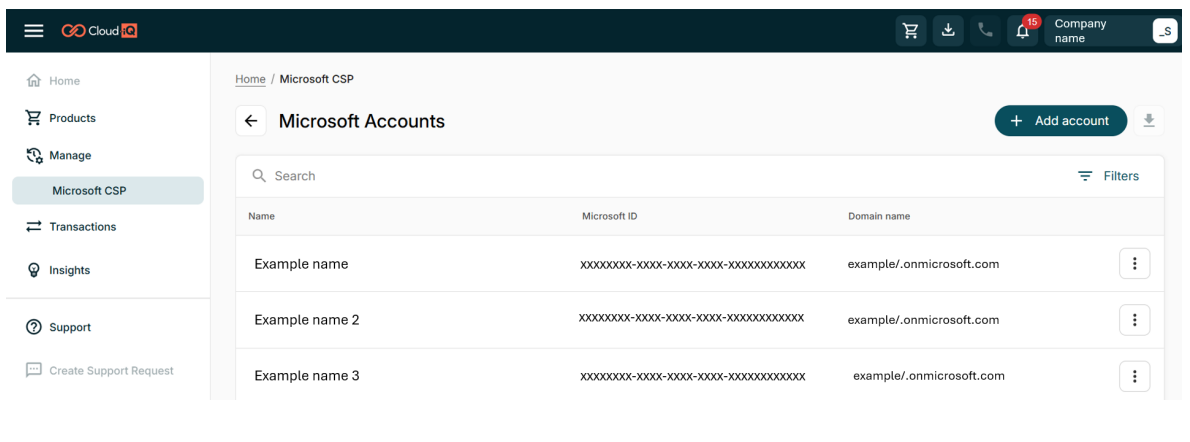Click the downloads icon in top bar
Viewport: 1190px width, 442px height.
(x=948, y=30)
